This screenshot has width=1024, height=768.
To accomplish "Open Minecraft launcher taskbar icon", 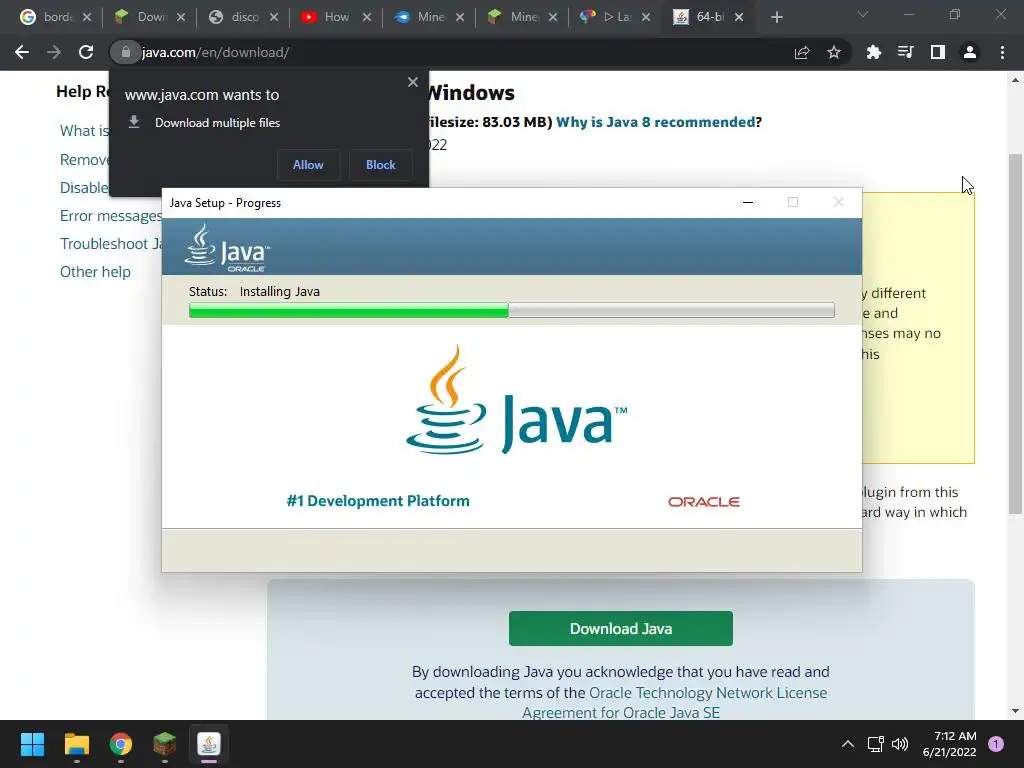I will (165, 744).
